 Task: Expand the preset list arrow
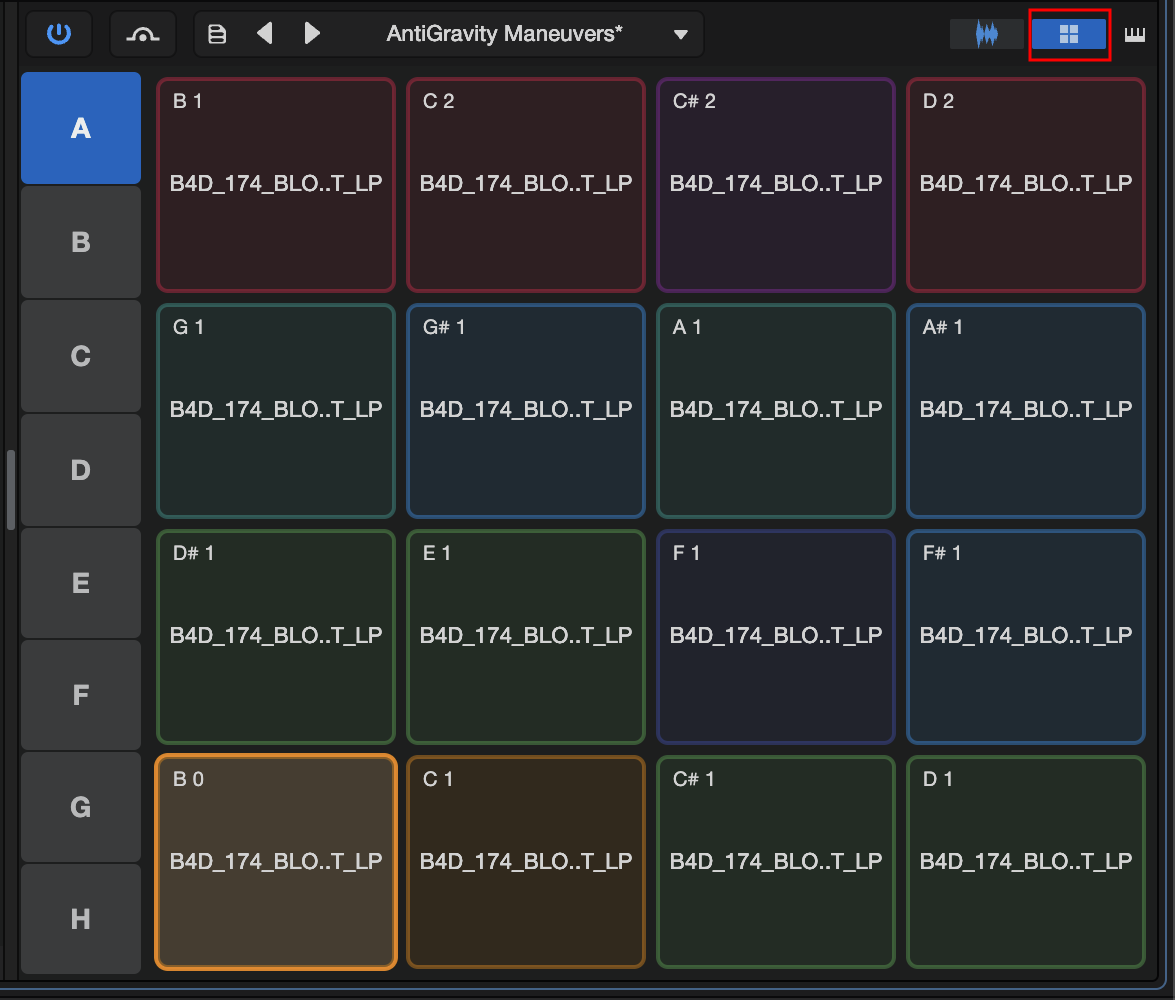(680, 34)
